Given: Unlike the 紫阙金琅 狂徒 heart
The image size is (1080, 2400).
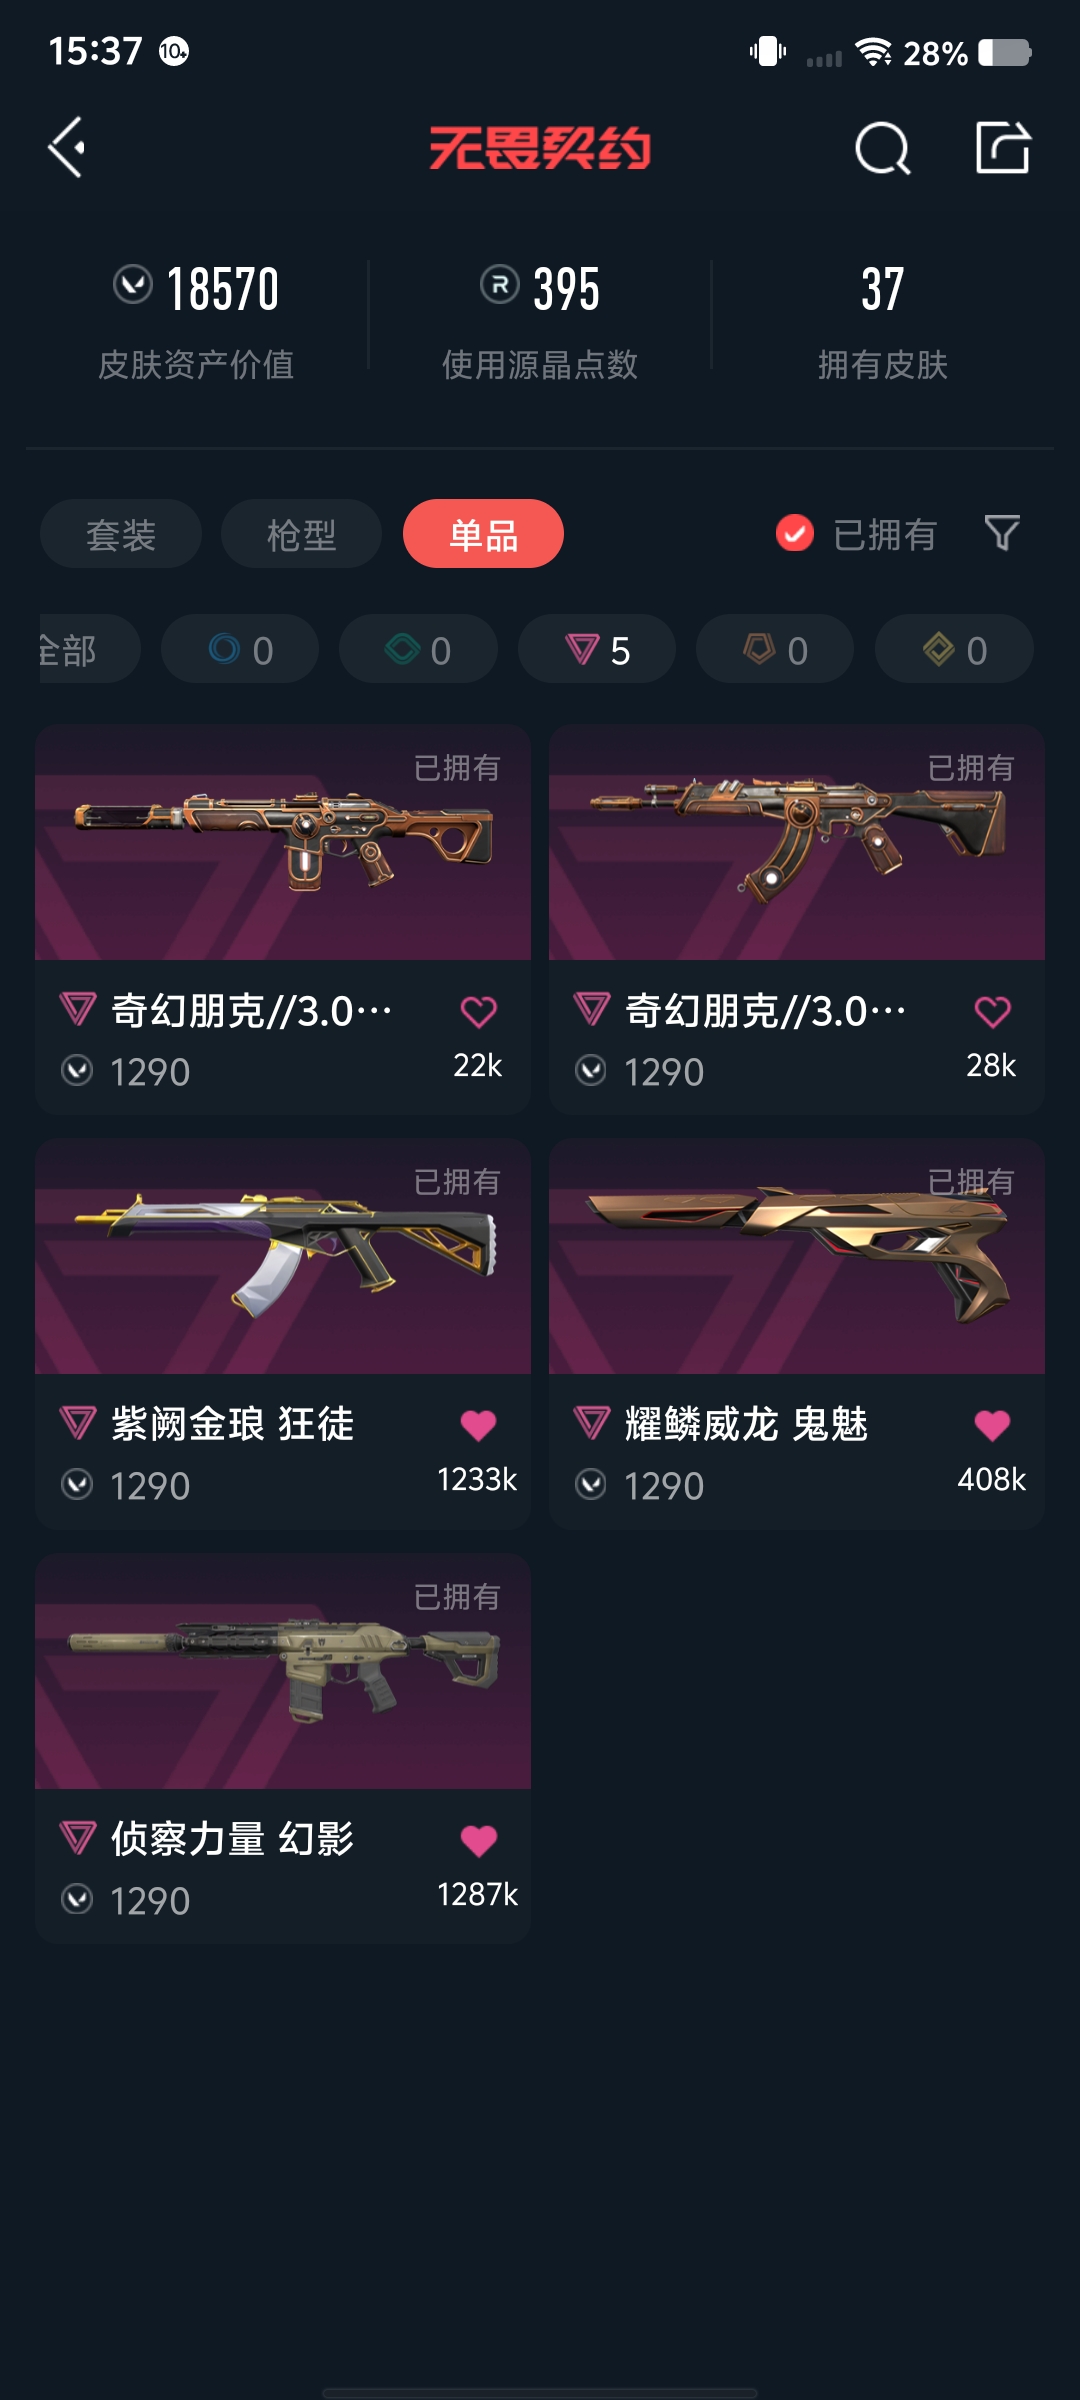Looking at the screenshot, I should click(x=478, y=1425).
